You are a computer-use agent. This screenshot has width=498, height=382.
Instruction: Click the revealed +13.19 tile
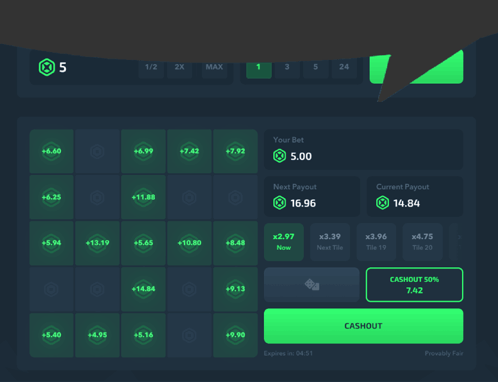[97, 243]
